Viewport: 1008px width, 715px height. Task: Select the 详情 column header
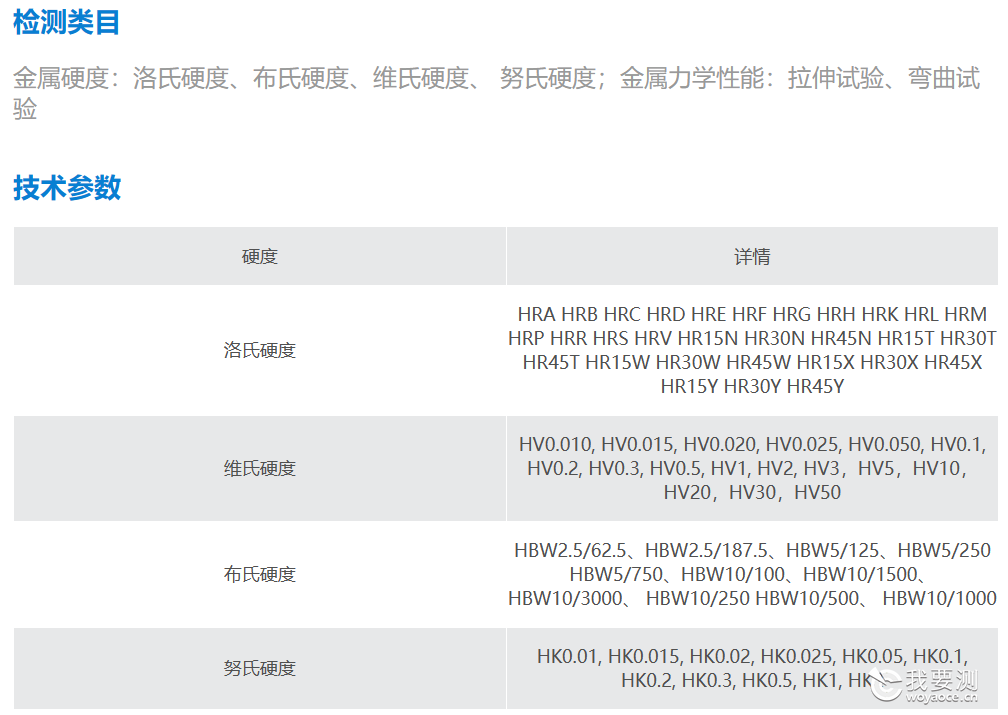752,257
